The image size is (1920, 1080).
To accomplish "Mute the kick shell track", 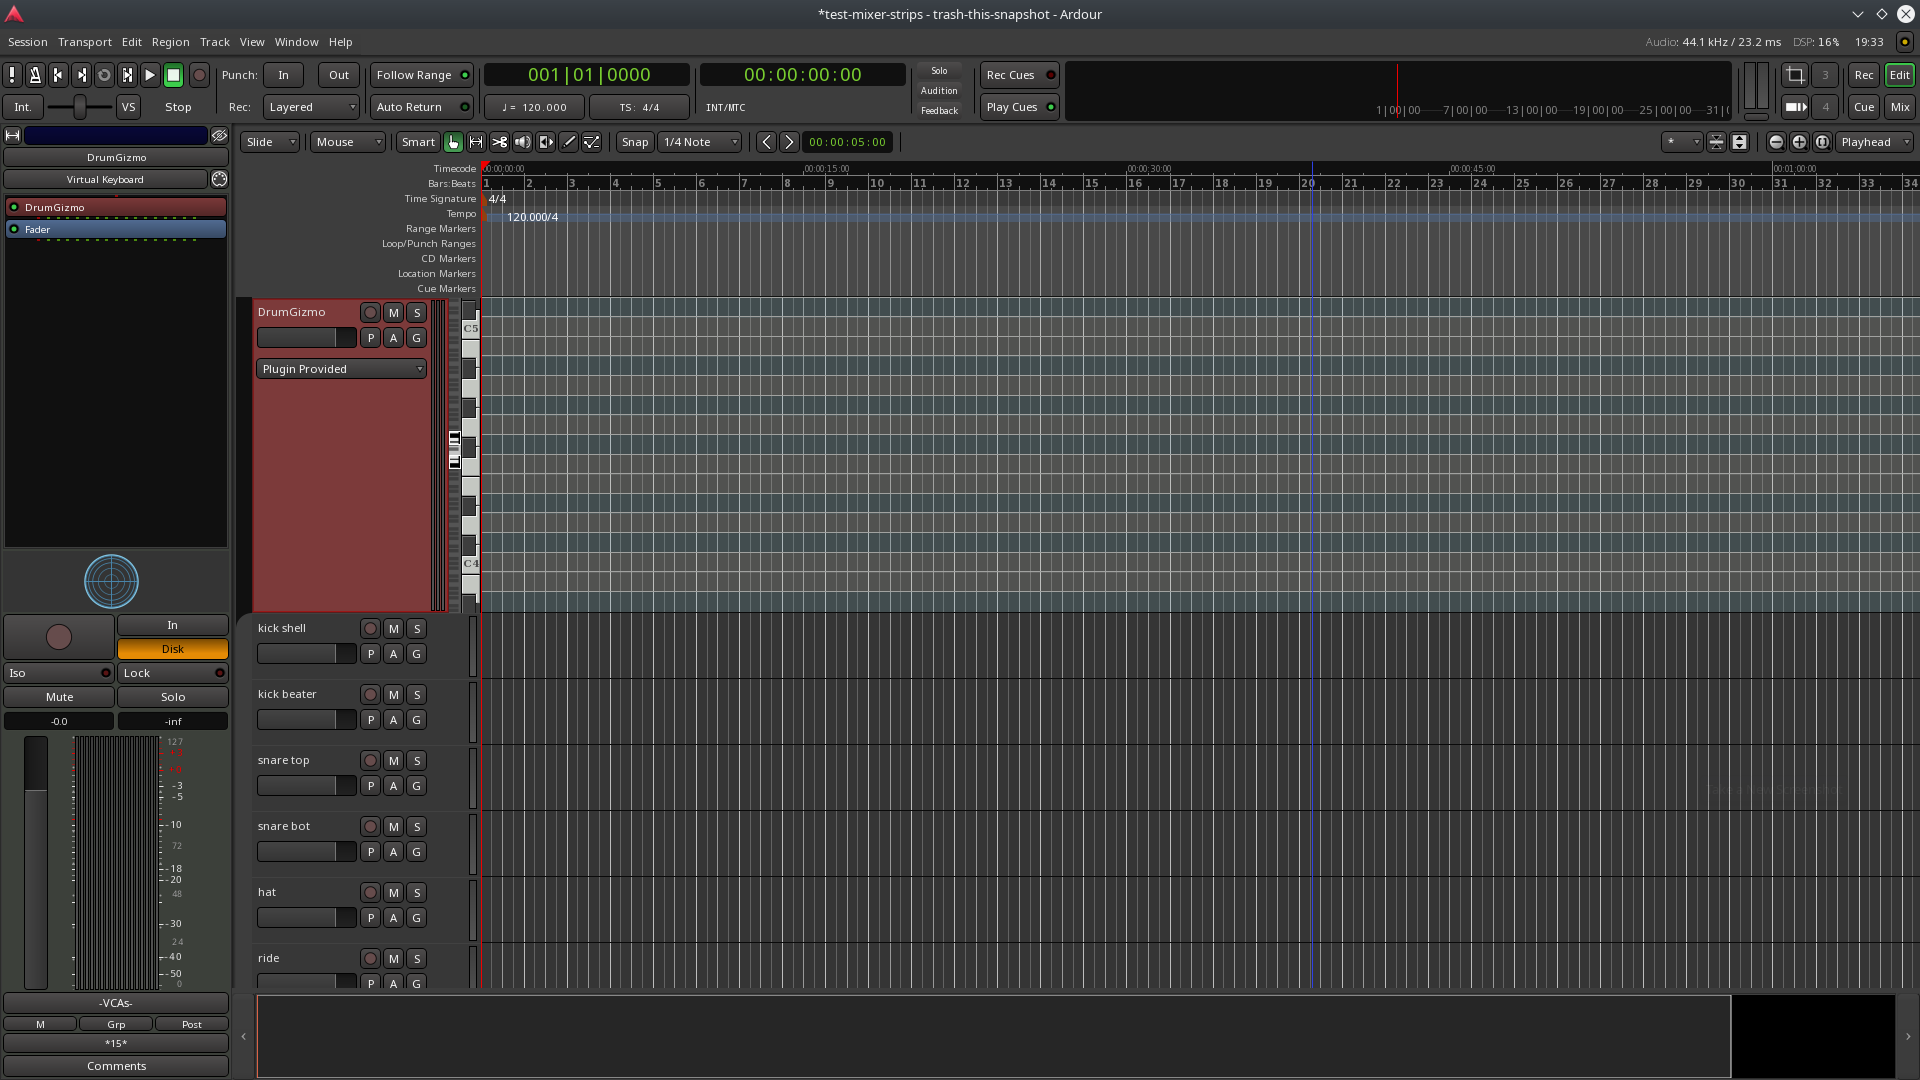I will 393,629.
